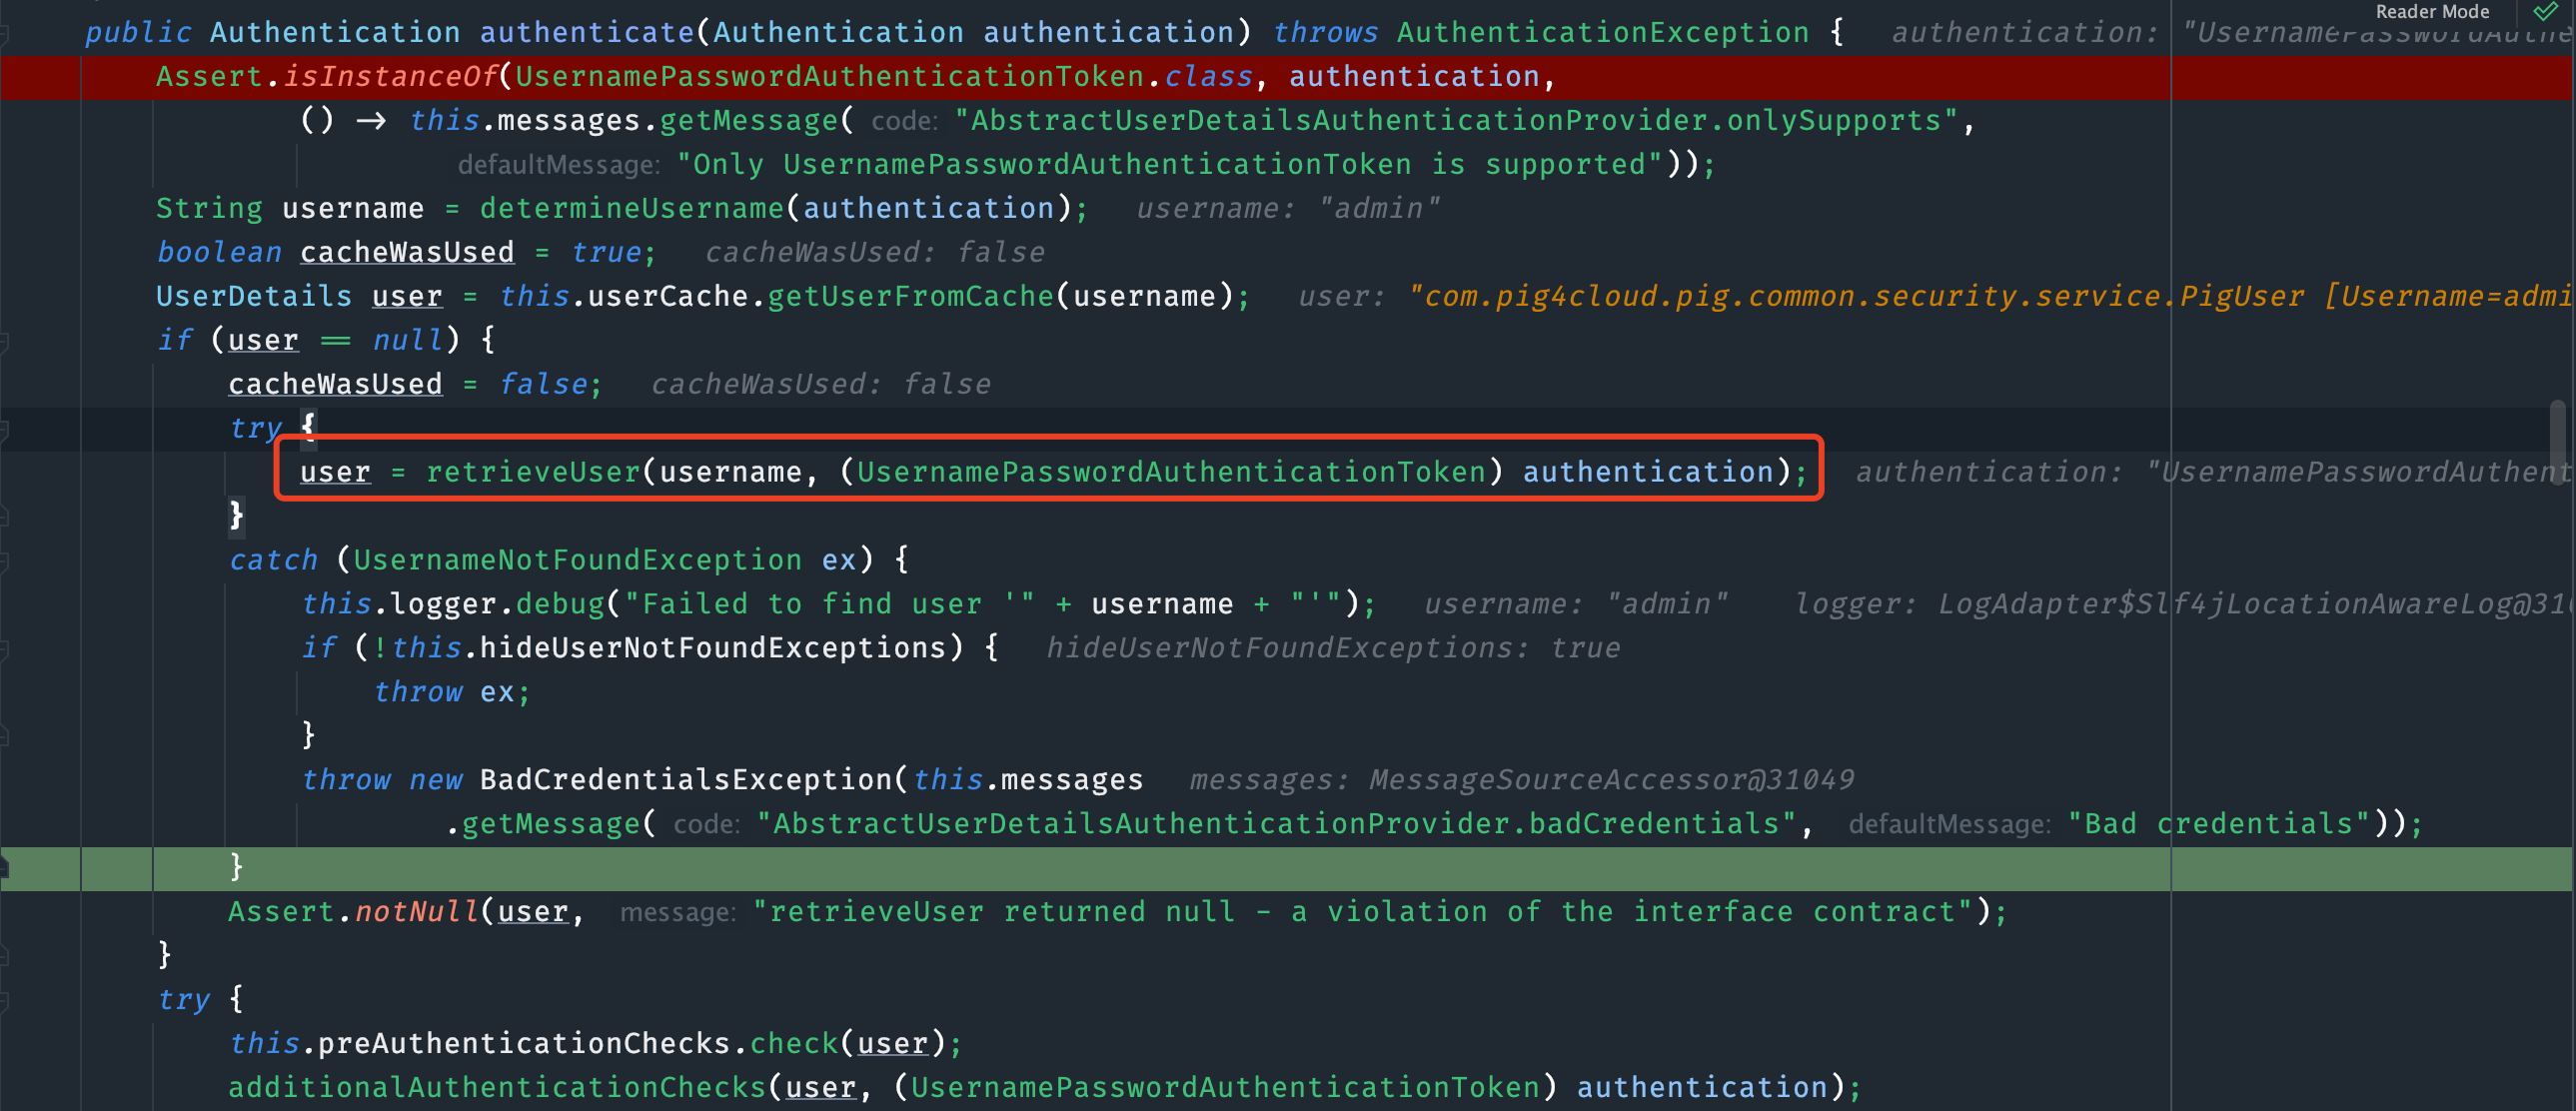Click the retrieveUser method call
This screenshot has width=2576, height=1111.
tap(533, 472)
